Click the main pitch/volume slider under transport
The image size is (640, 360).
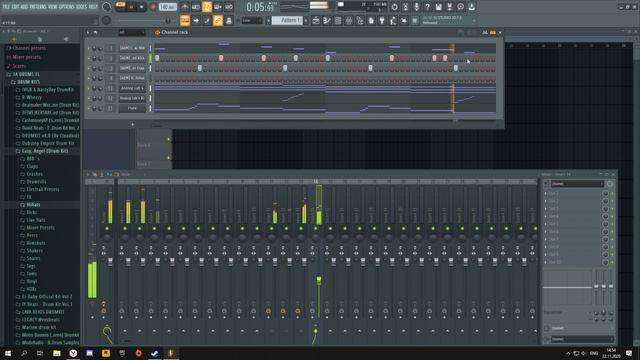click(x=144, y=20)
